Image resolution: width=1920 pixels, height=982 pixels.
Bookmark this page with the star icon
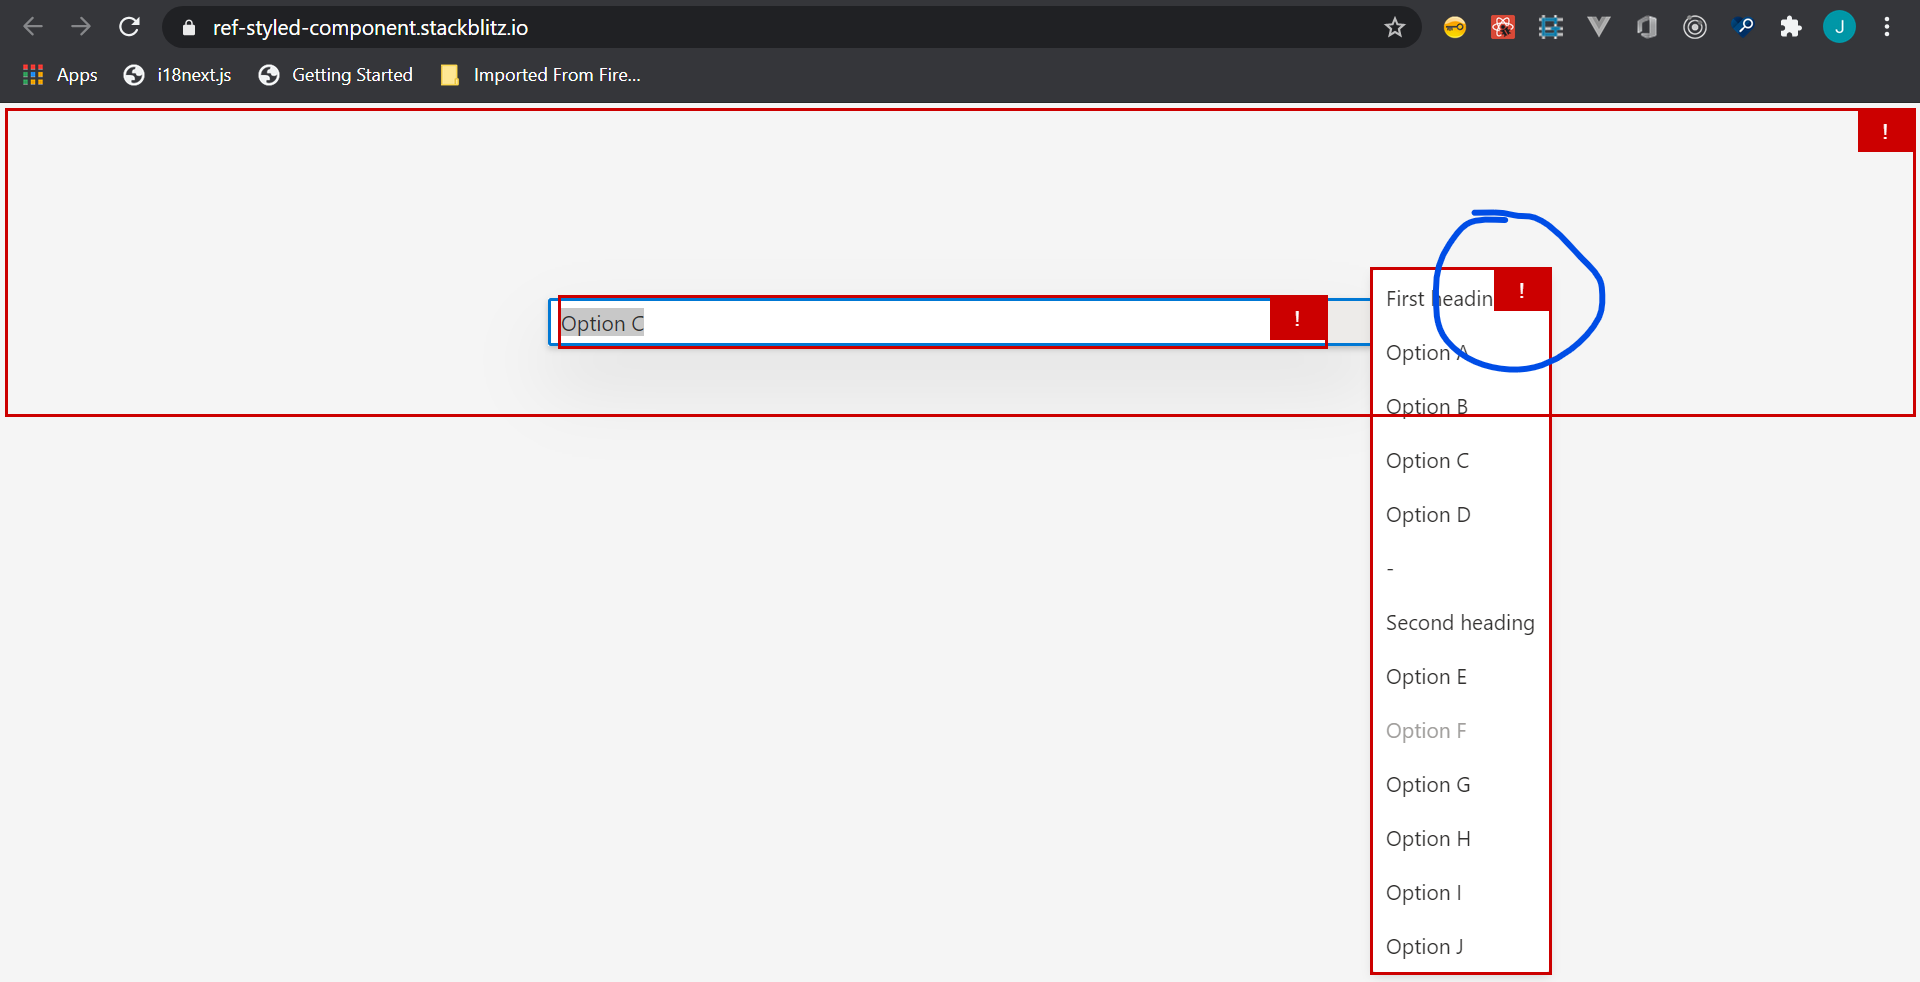coord(1394,27)
